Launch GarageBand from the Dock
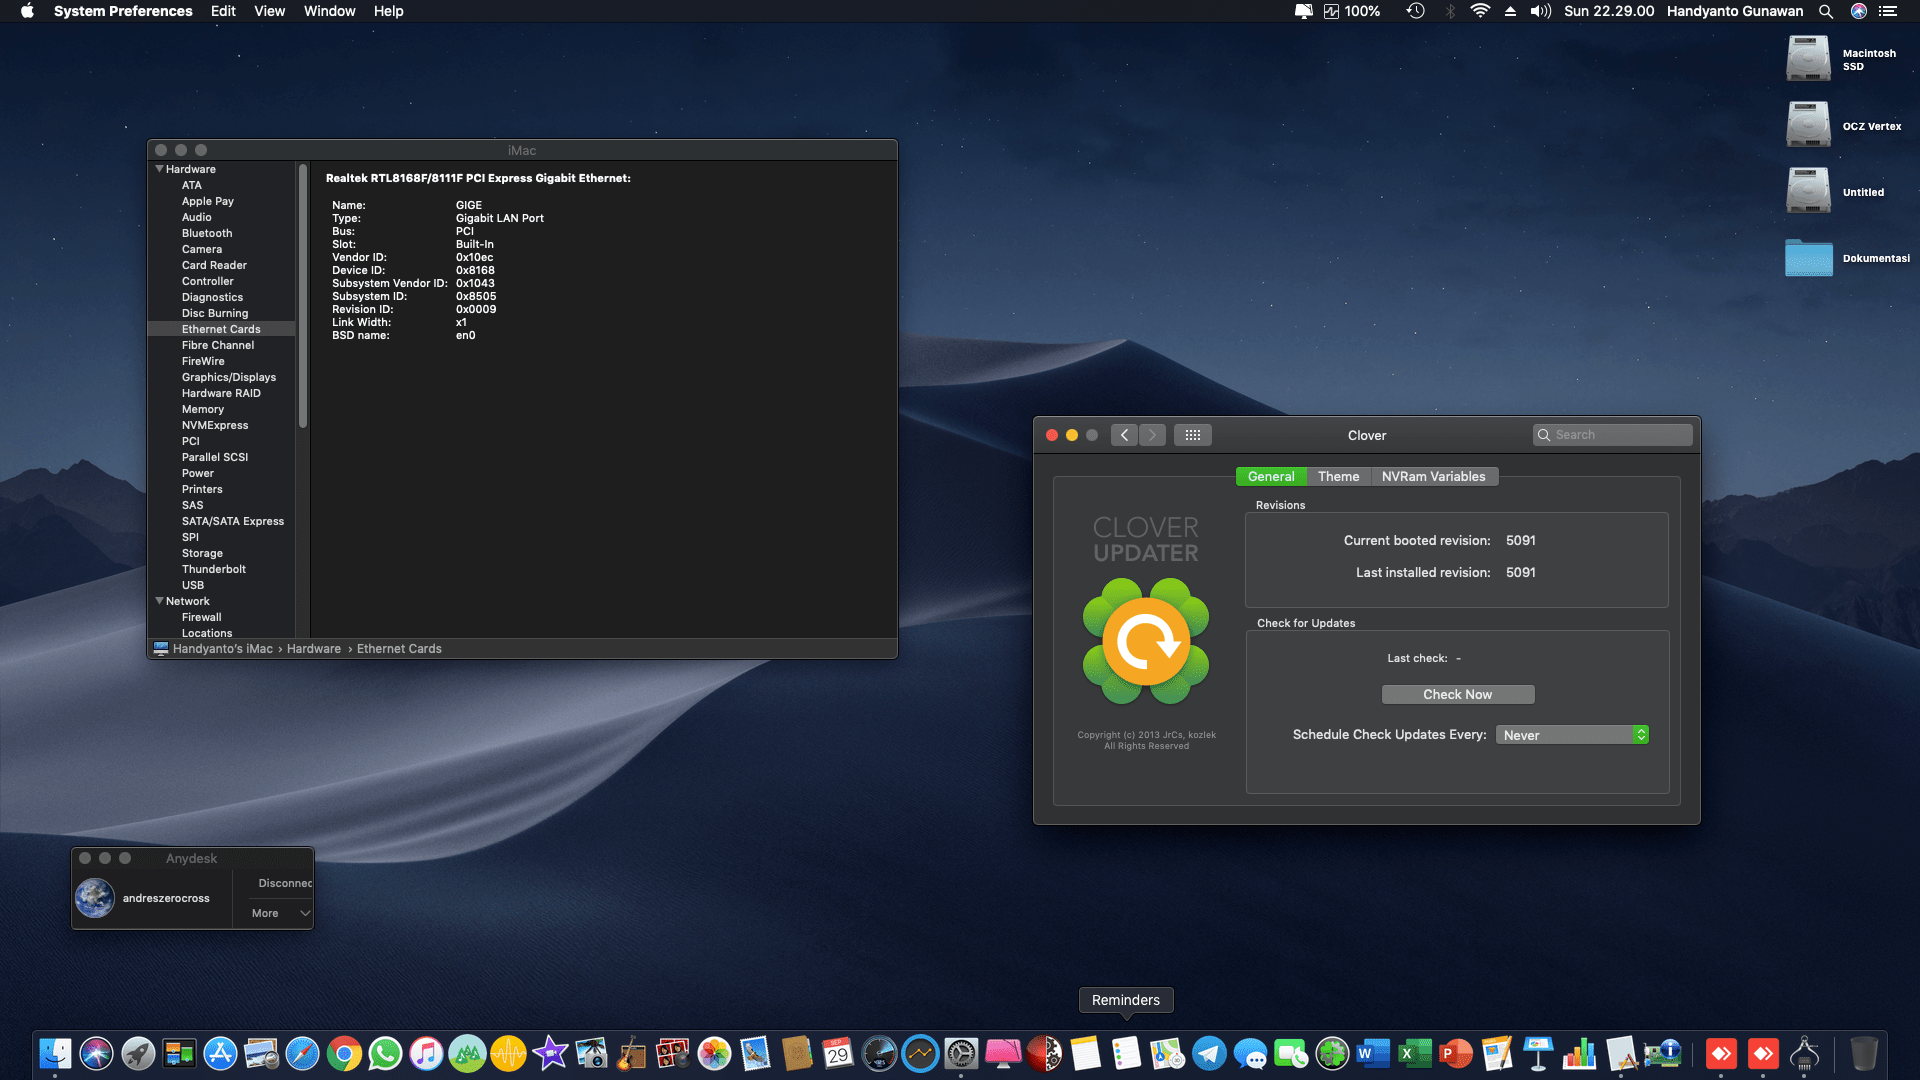The width and height of the screenshot is (1920, 1080). 631,1053
